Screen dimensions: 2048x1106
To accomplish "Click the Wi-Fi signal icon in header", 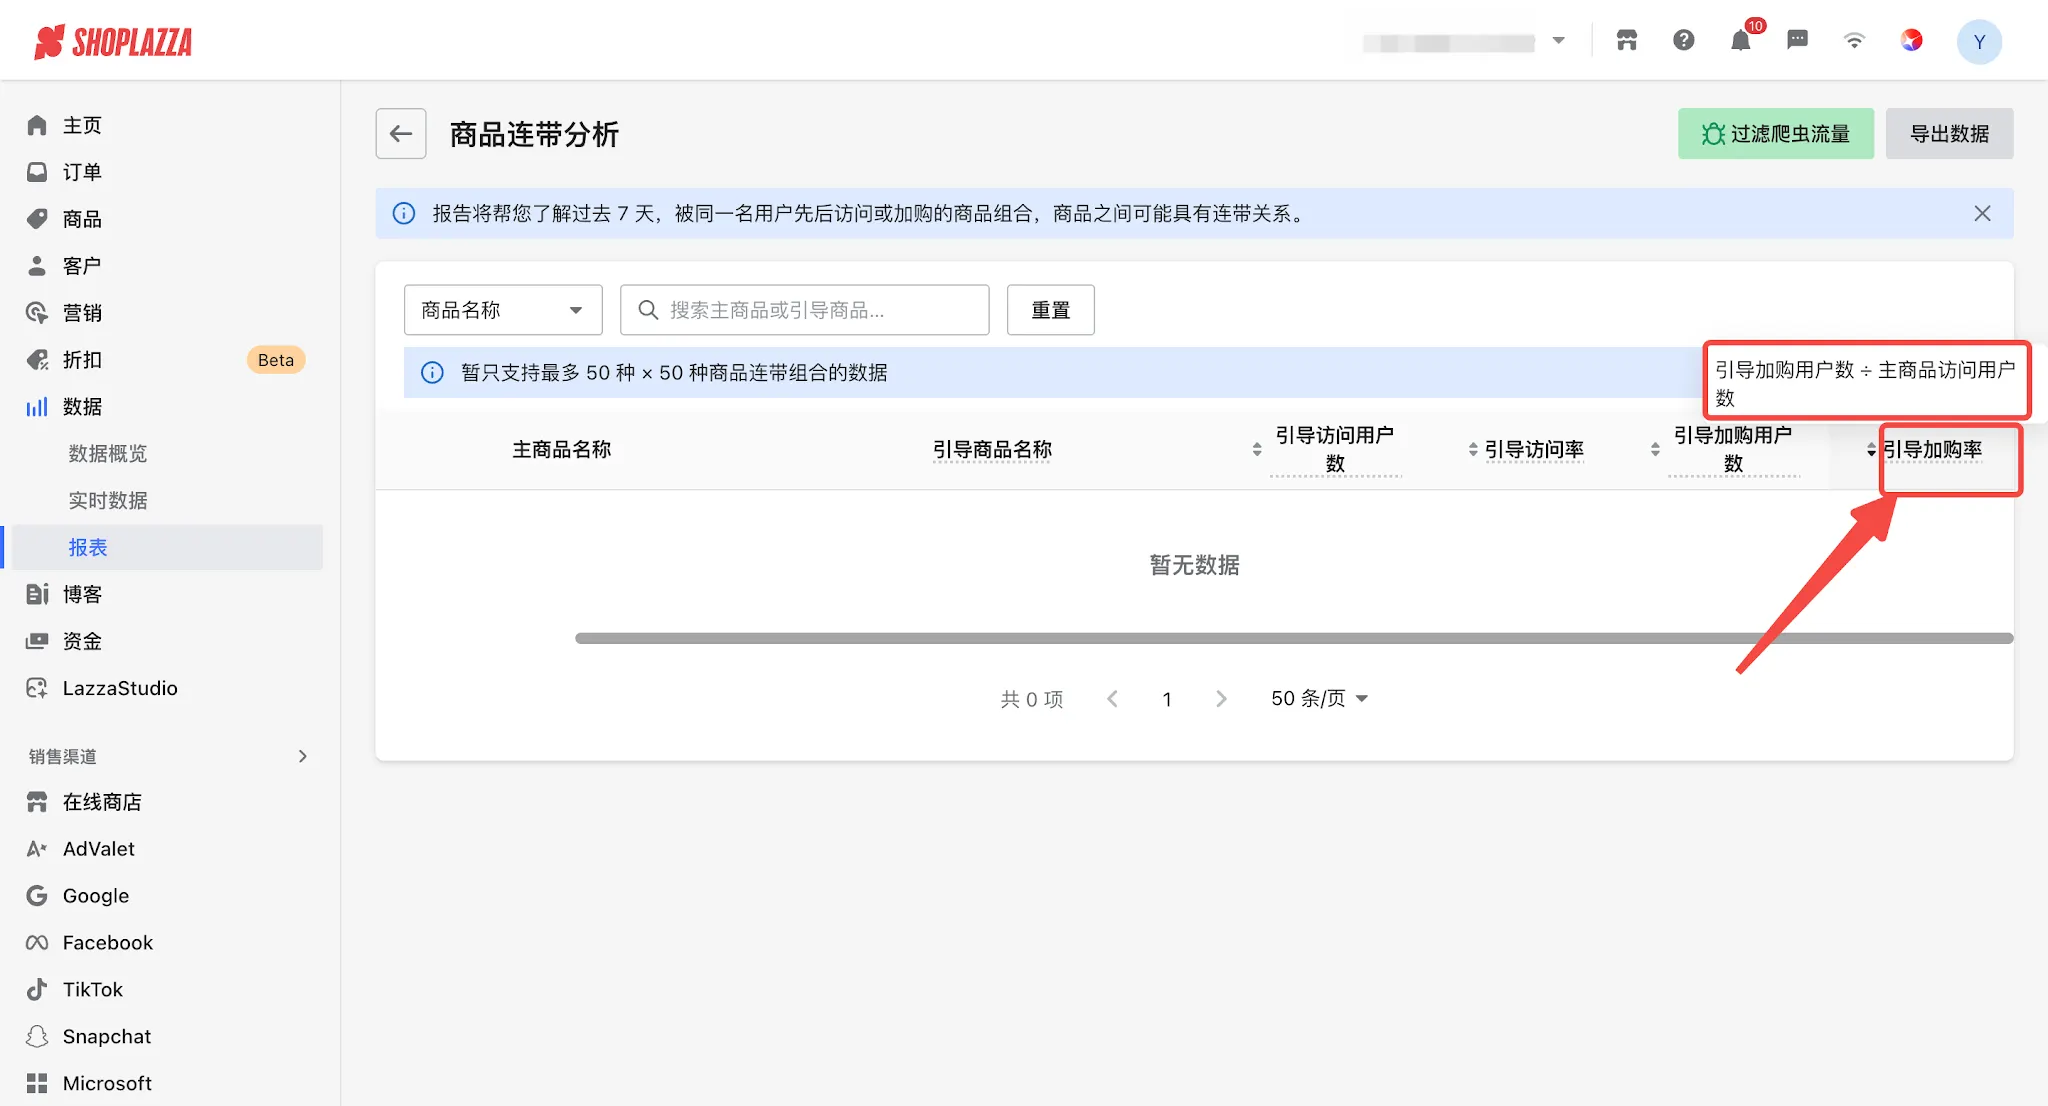I will coord(1854,40).
